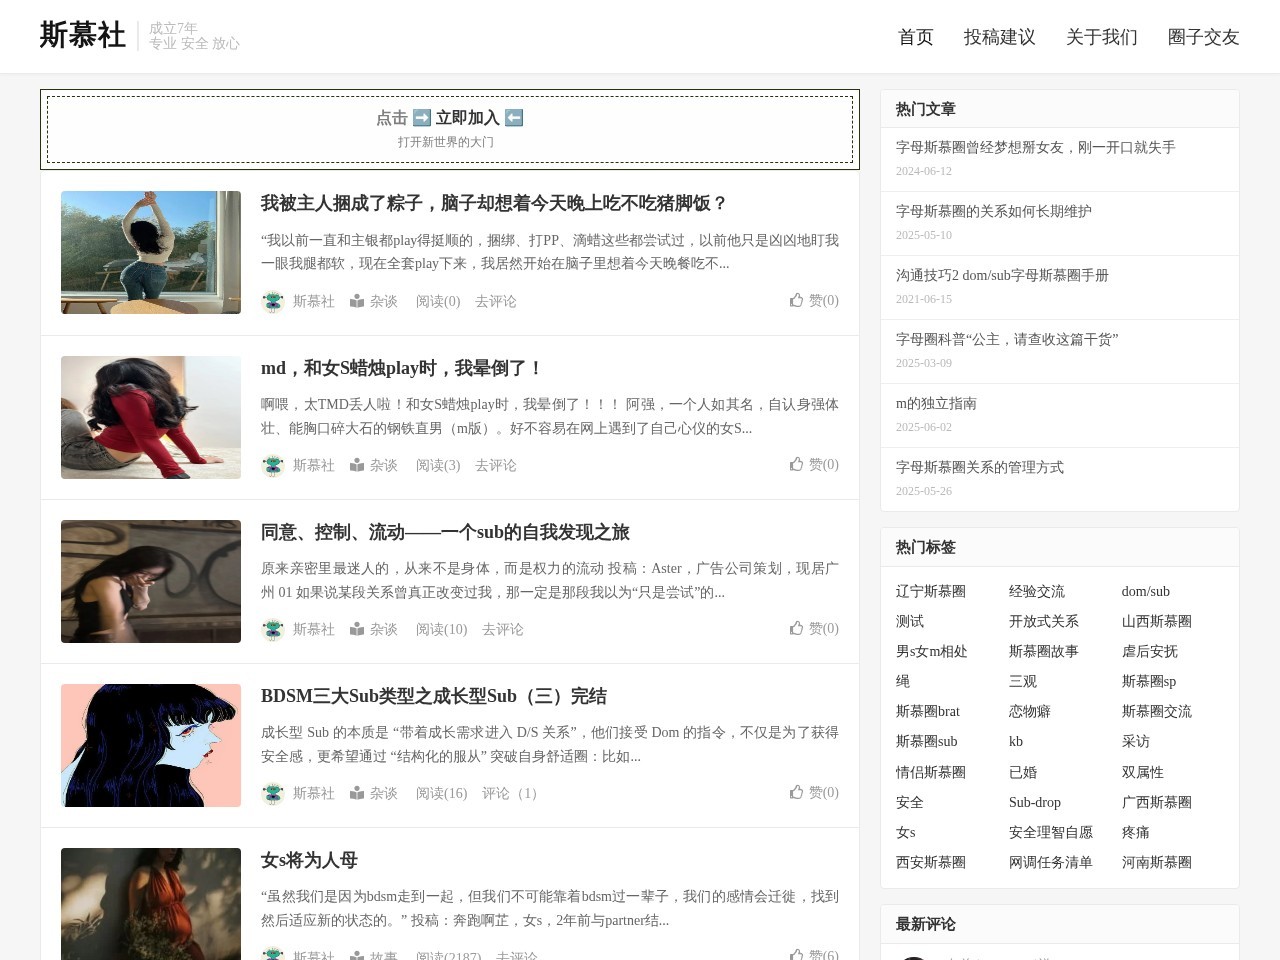The width and height of the screenshot is (1280, 960).
Task: Click the 立即加入 join banner
Action: [466, 117]
